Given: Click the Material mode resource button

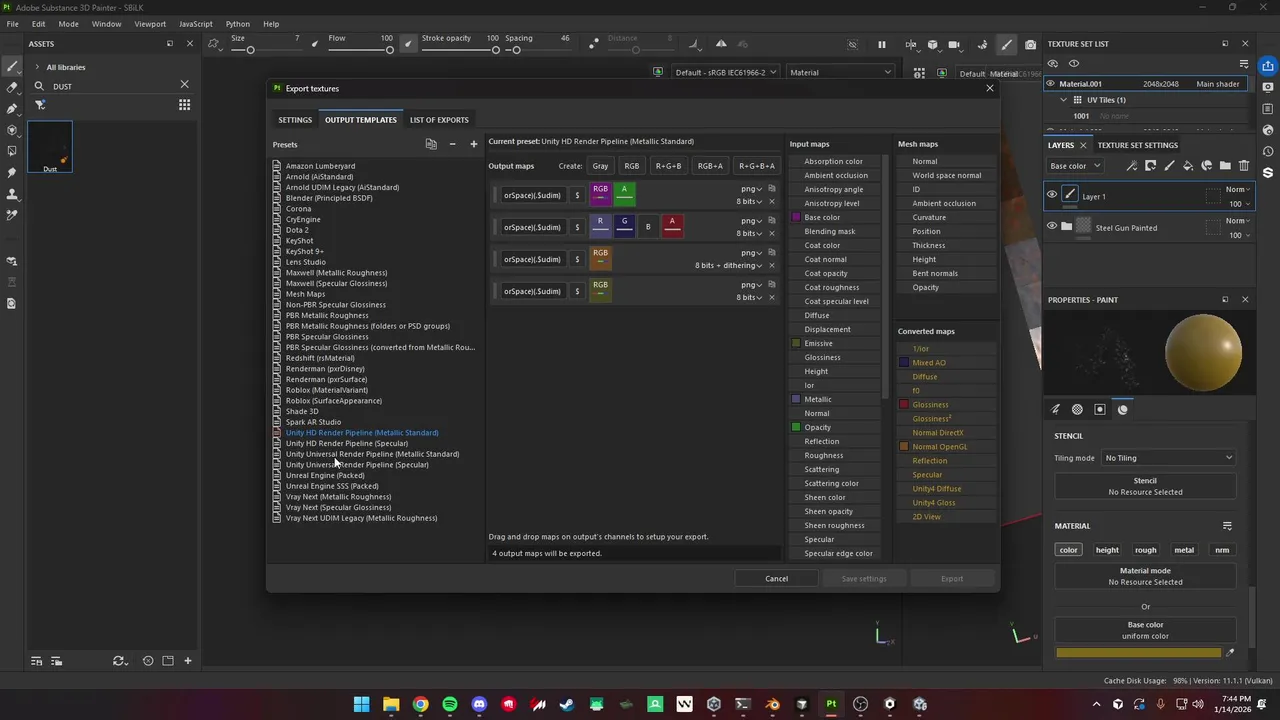Looking at the screenshot, I should (x=1145, y=576).
